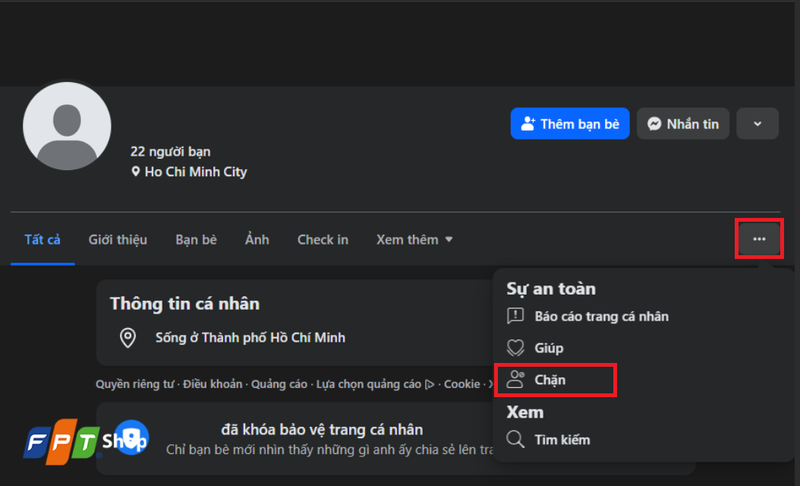800x486 pixels.
Task: Open the Xem thêm dropdown tab
Action: pos(414,240)
